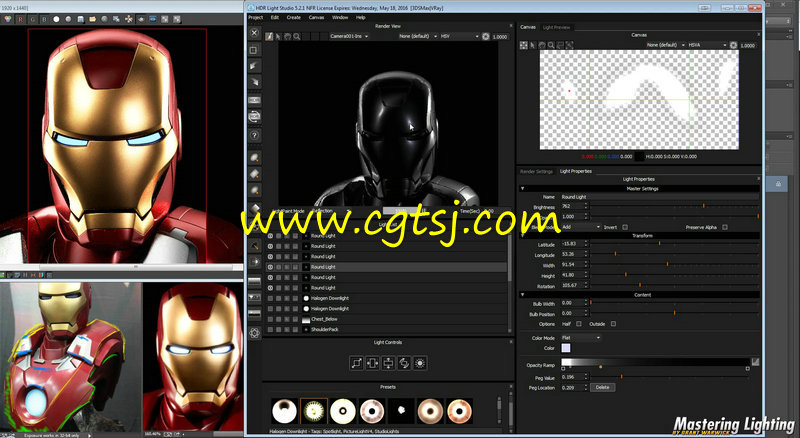Click the red channel R button in image viewer
This screenshot has width=800, height=438.
coord(20,19)
